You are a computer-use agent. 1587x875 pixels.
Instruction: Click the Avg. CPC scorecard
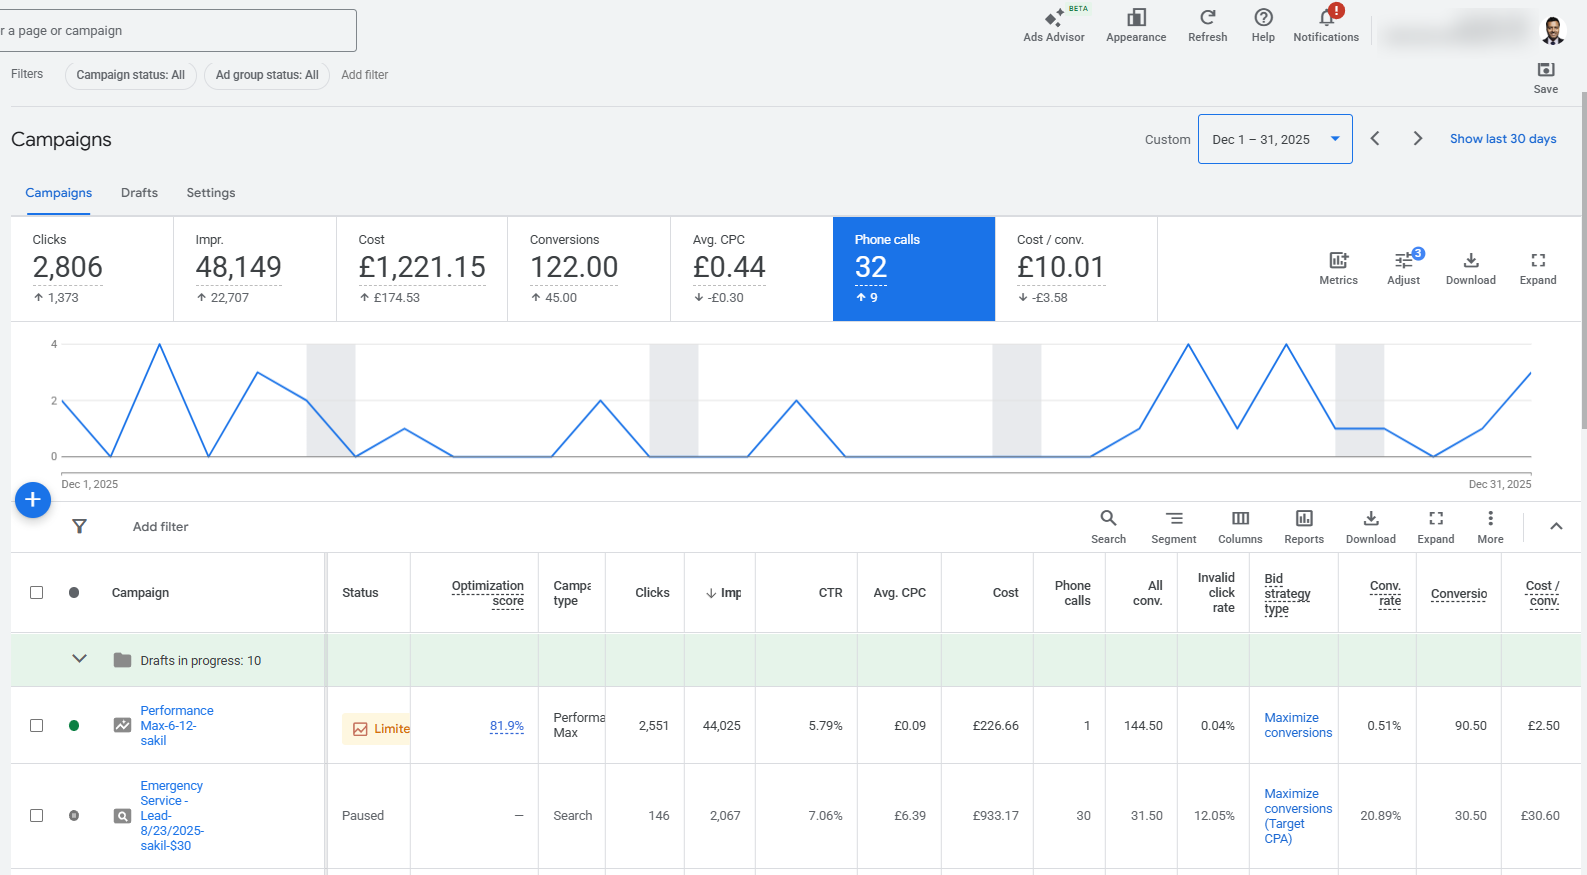pos(751,269)
